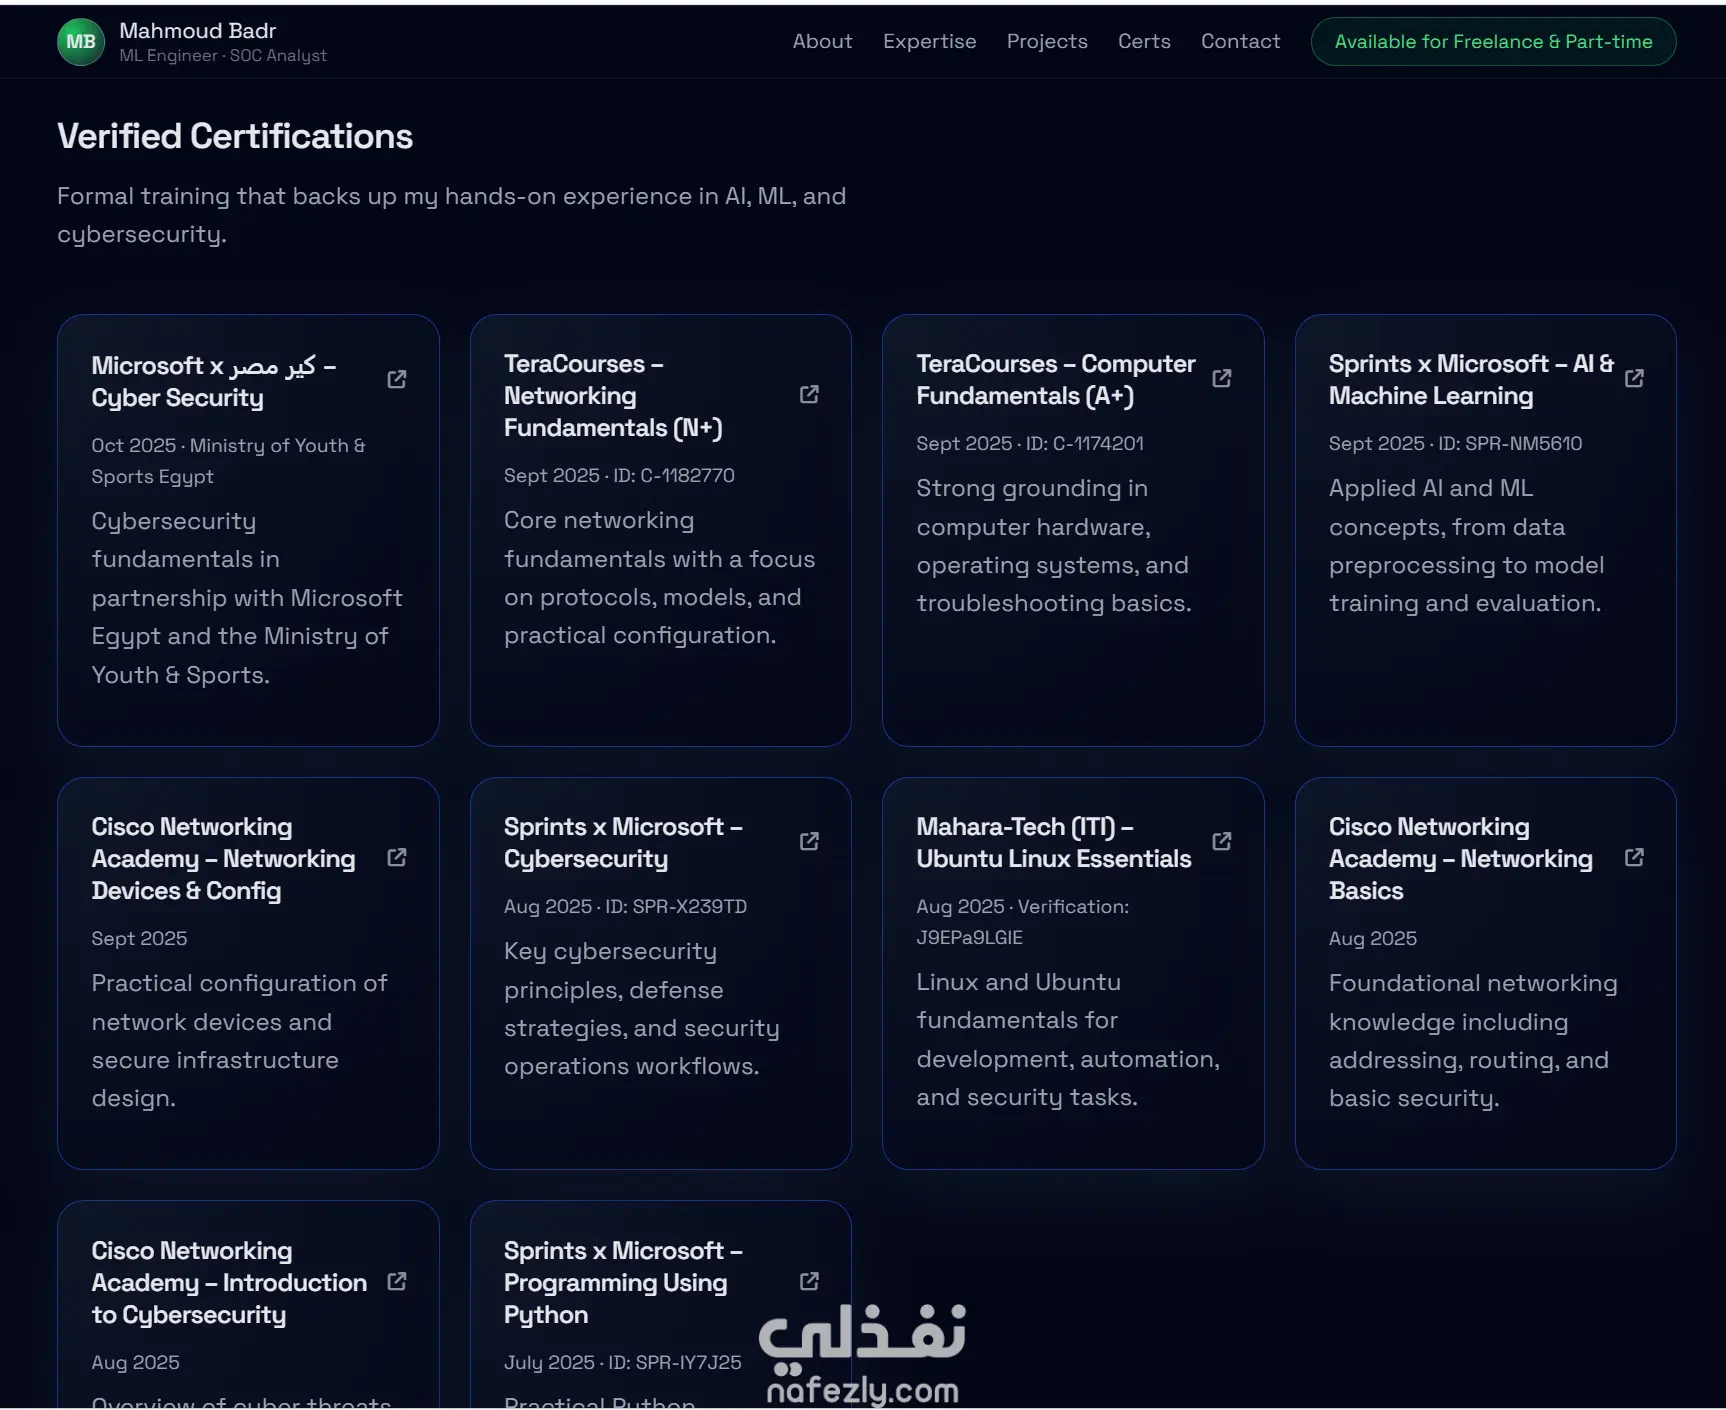Image resolution: width=1726 pixels, height=1410 pixels.
Task: Jump to the Certs section
Action: click(1144, 41)
